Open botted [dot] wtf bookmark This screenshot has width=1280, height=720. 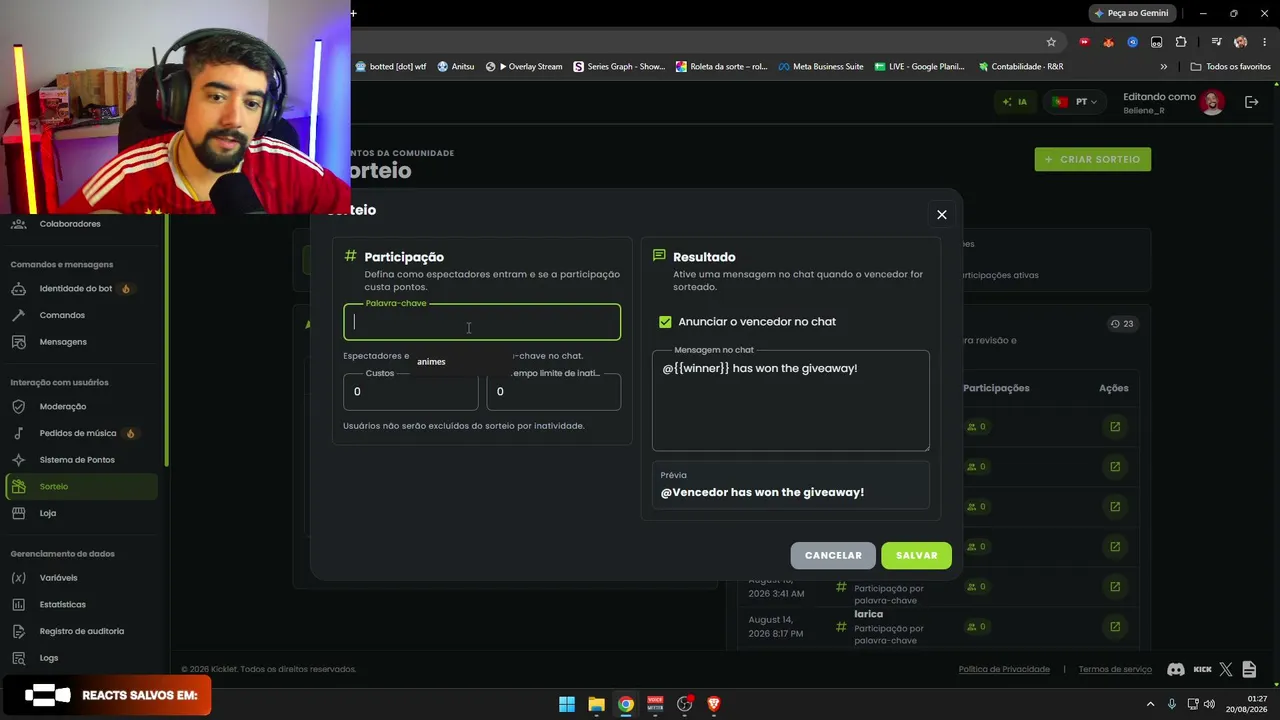[390, 67]
